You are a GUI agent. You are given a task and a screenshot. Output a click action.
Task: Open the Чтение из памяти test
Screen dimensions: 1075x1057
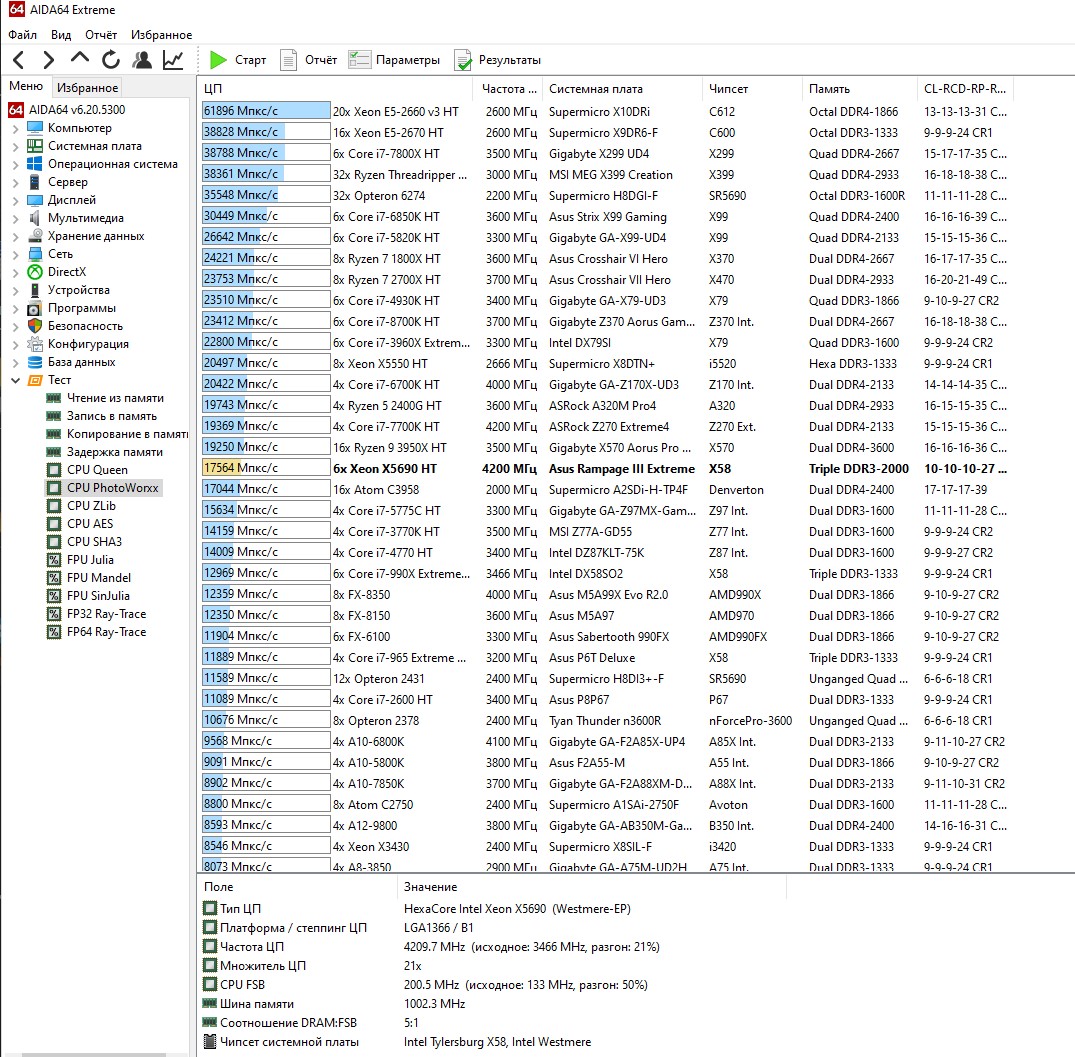coord(115,398)
